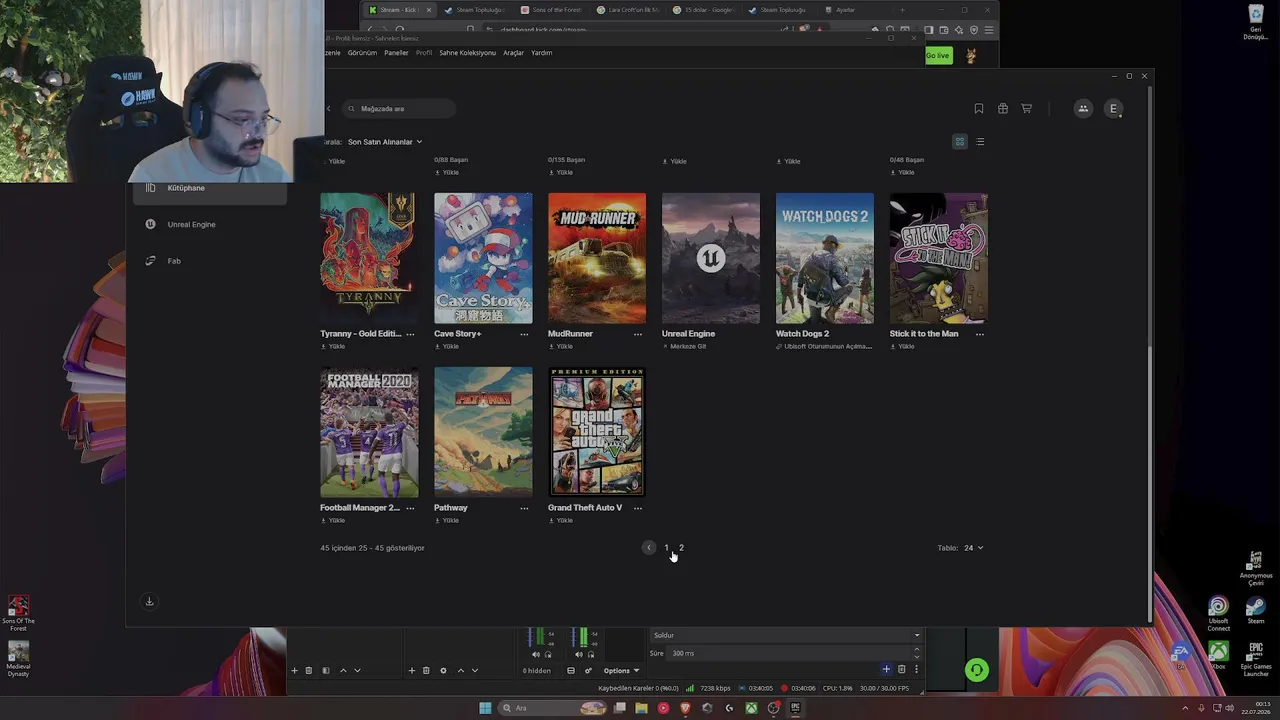
Task: Open the Windows Start menu
Action: (x=485, y=708)
